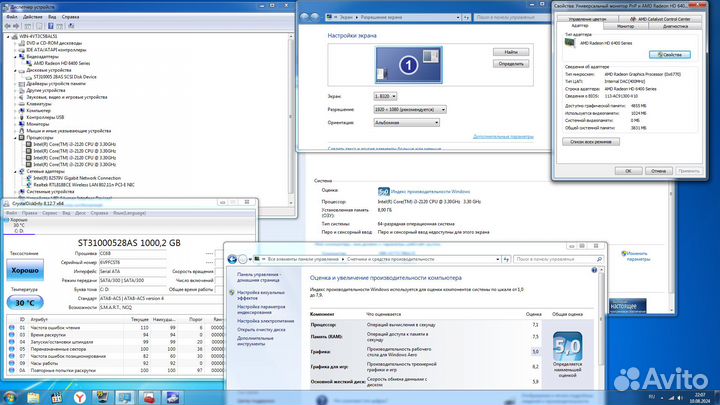Click Device Manager toolbar Back arrow

(x=8, y=26)
